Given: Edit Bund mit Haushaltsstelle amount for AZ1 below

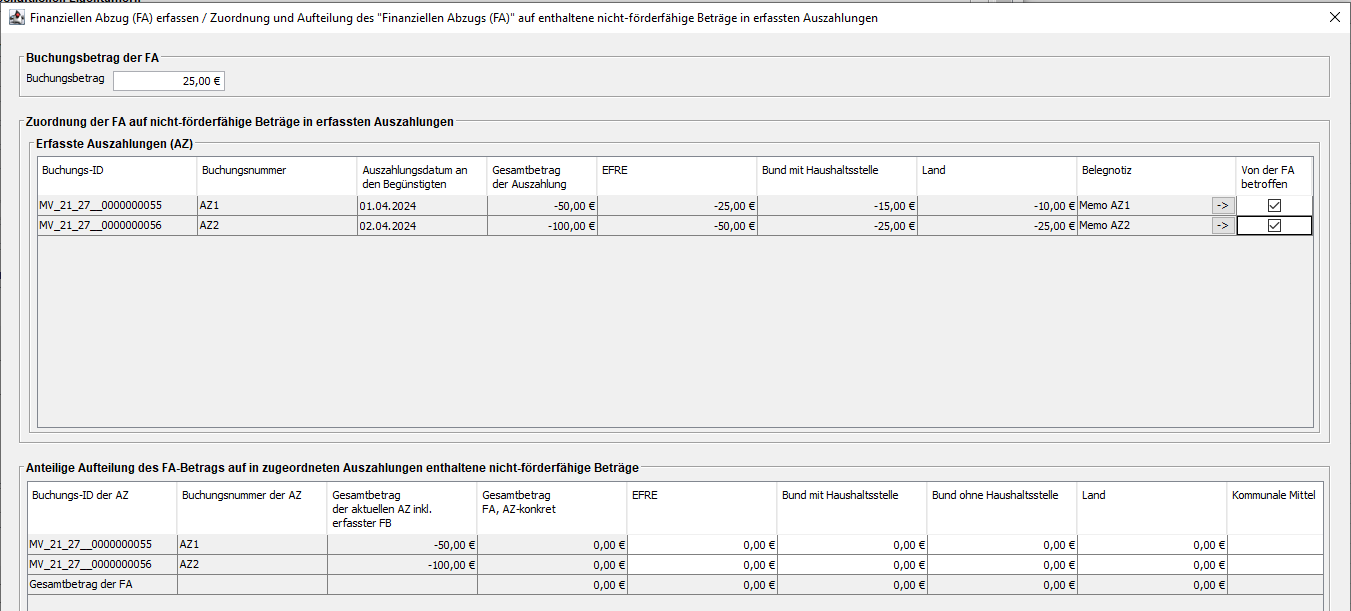Looking at the screenshot, I should (x=852, y=545).
